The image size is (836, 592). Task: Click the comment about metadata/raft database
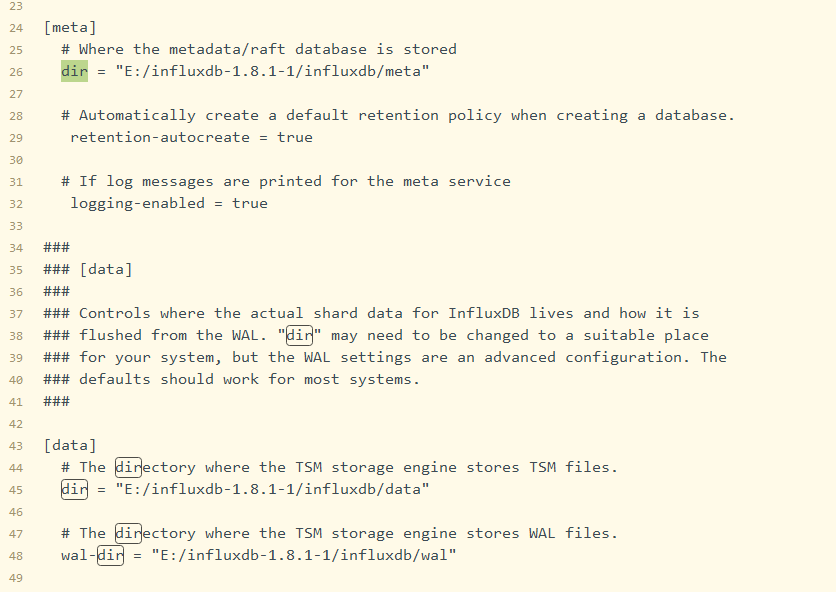pos(259,49)
